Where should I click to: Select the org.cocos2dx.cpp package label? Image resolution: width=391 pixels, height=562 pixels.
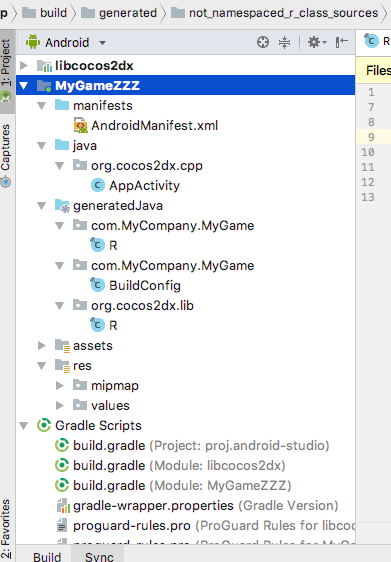pyautogui.click(x=147, y=166)
